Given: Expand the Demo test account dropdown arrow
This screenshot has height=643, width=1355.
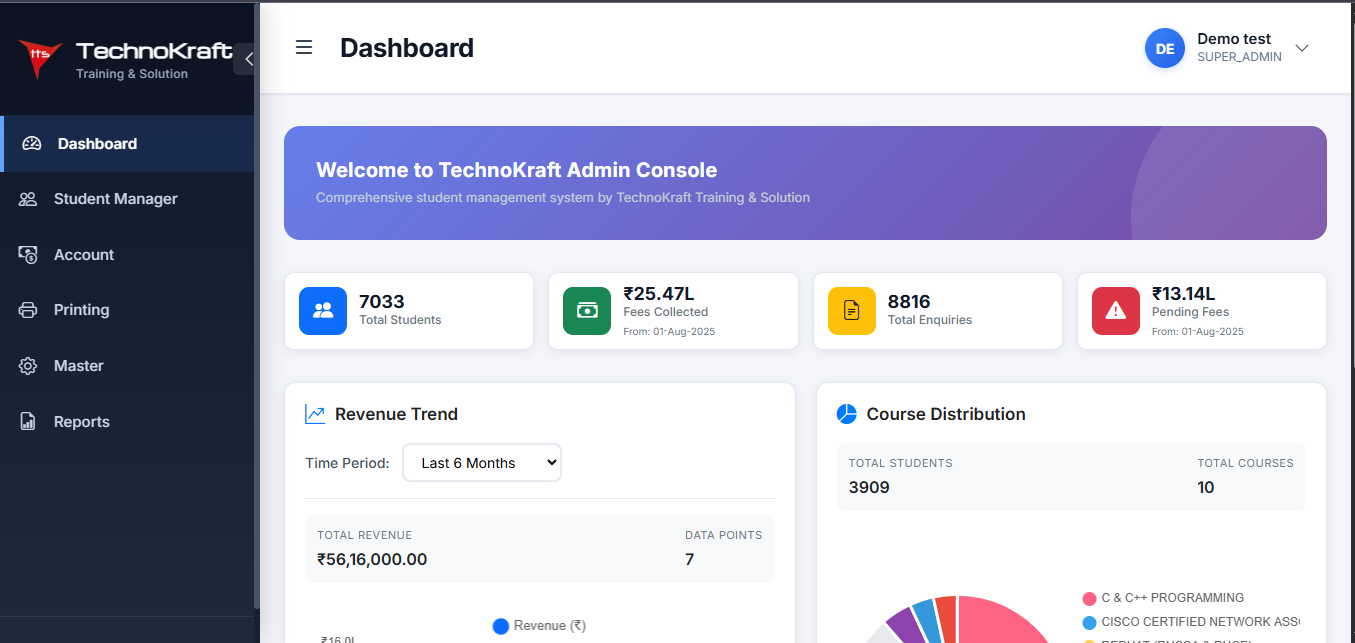Looking at the screenshot, I should click(1301, 48).
